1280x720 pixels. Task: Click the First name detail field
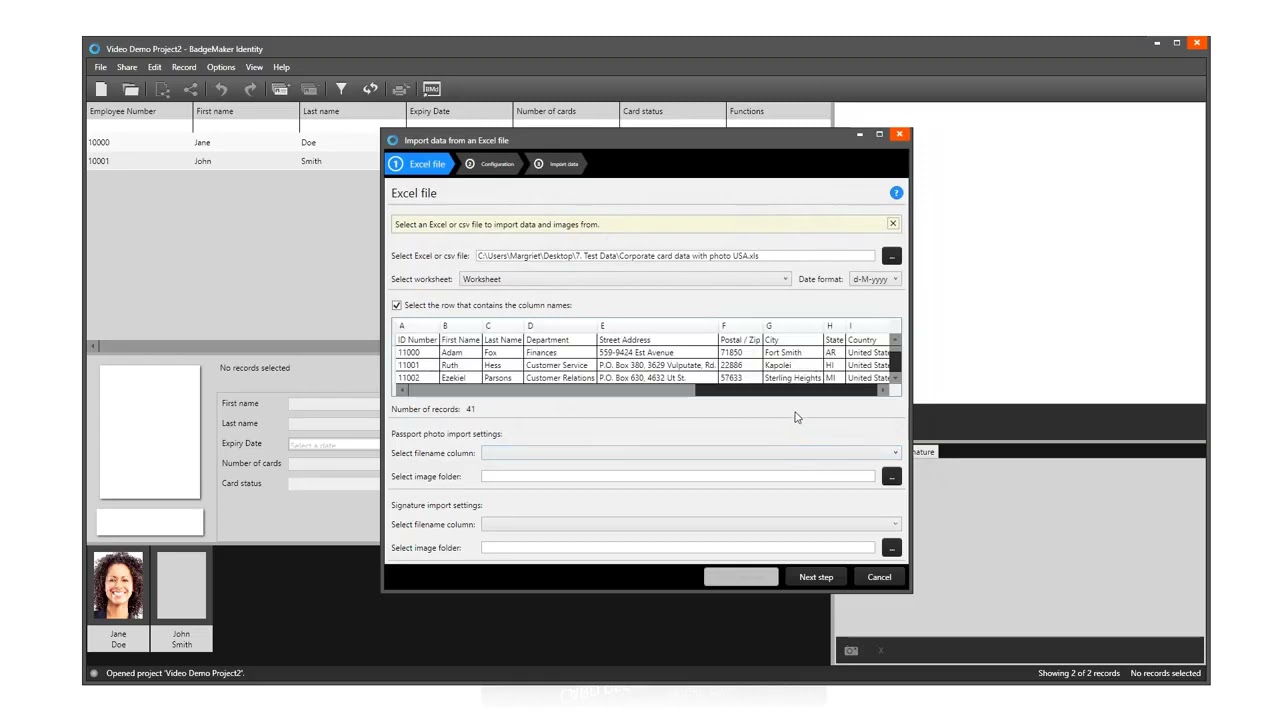click(335, 404)
